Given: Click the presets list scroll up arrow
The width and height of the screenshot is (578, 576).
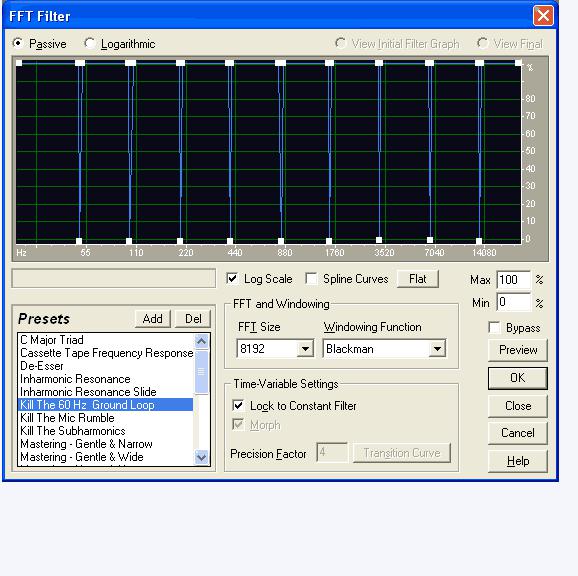Looking at the screenshot, I should click(x=201, y=342).
